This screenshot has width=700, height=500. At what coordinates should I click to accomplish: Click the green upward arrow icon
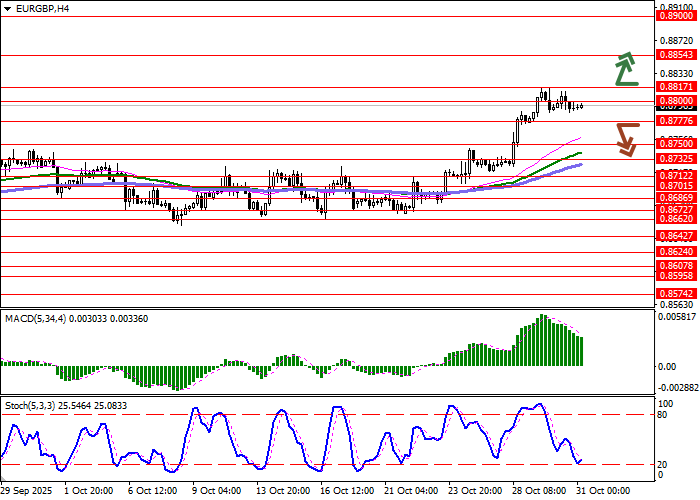626,68
